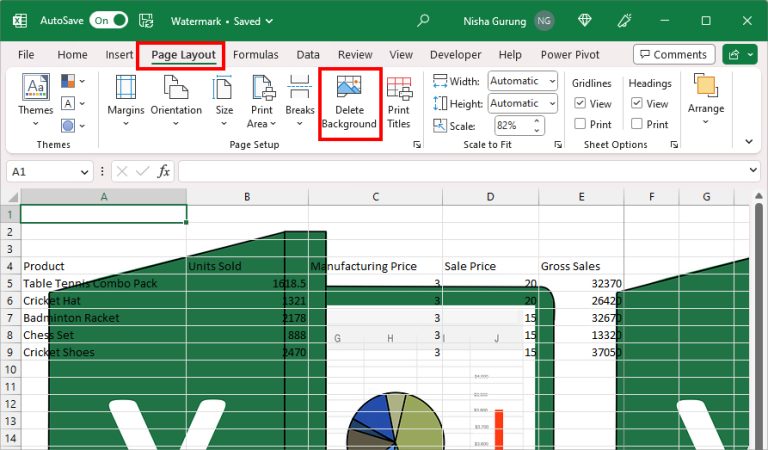
Task: Open Page Setup dialog launcher
Action: point(417,144)
